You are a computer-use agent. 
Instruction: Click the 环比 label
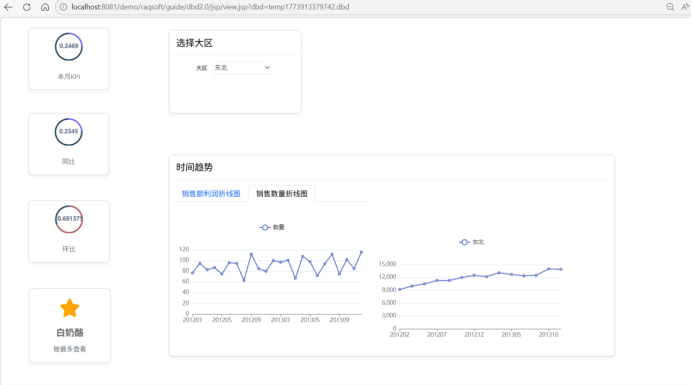69,249
